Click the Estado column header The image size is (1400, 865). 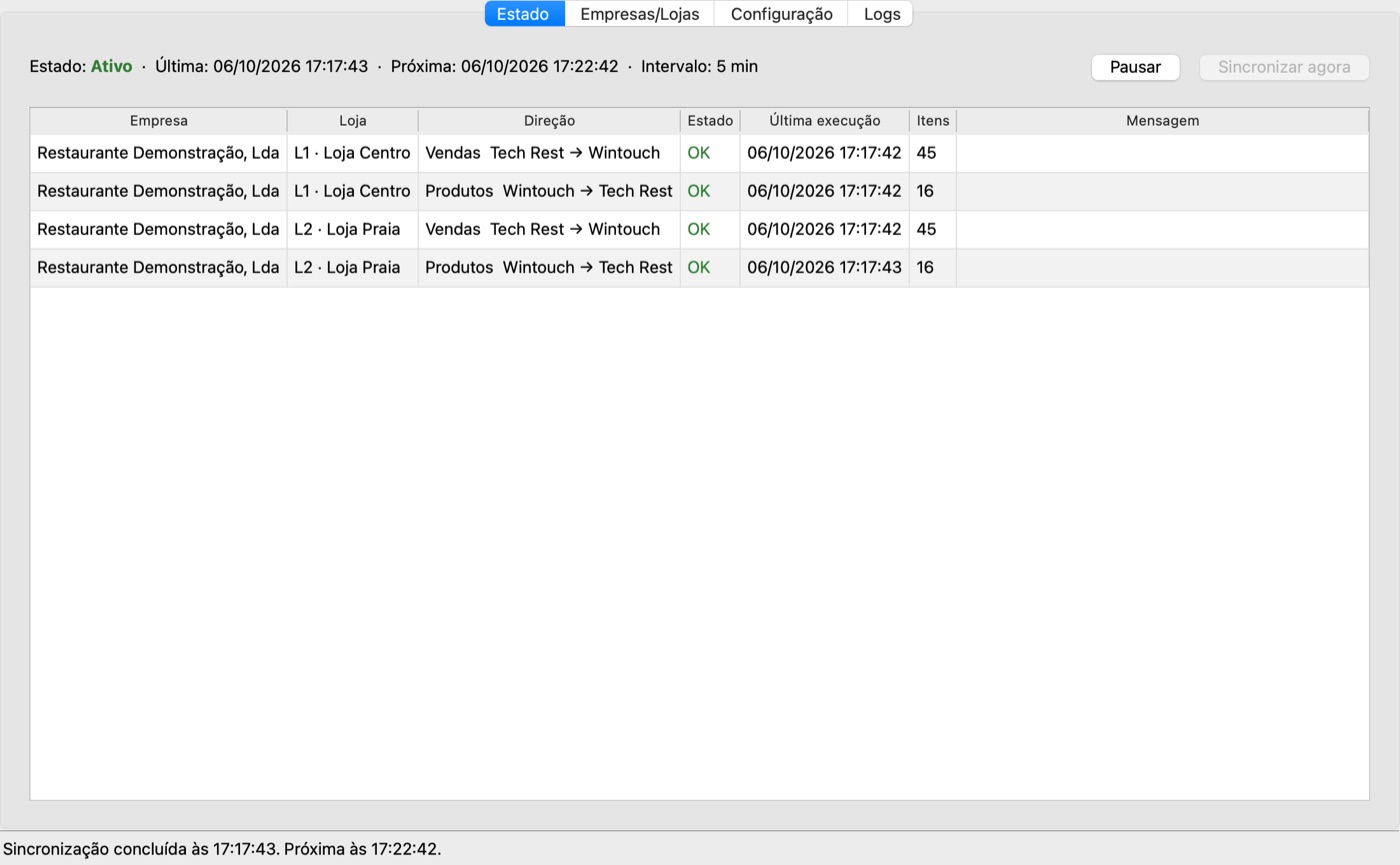tap(710, 121)
